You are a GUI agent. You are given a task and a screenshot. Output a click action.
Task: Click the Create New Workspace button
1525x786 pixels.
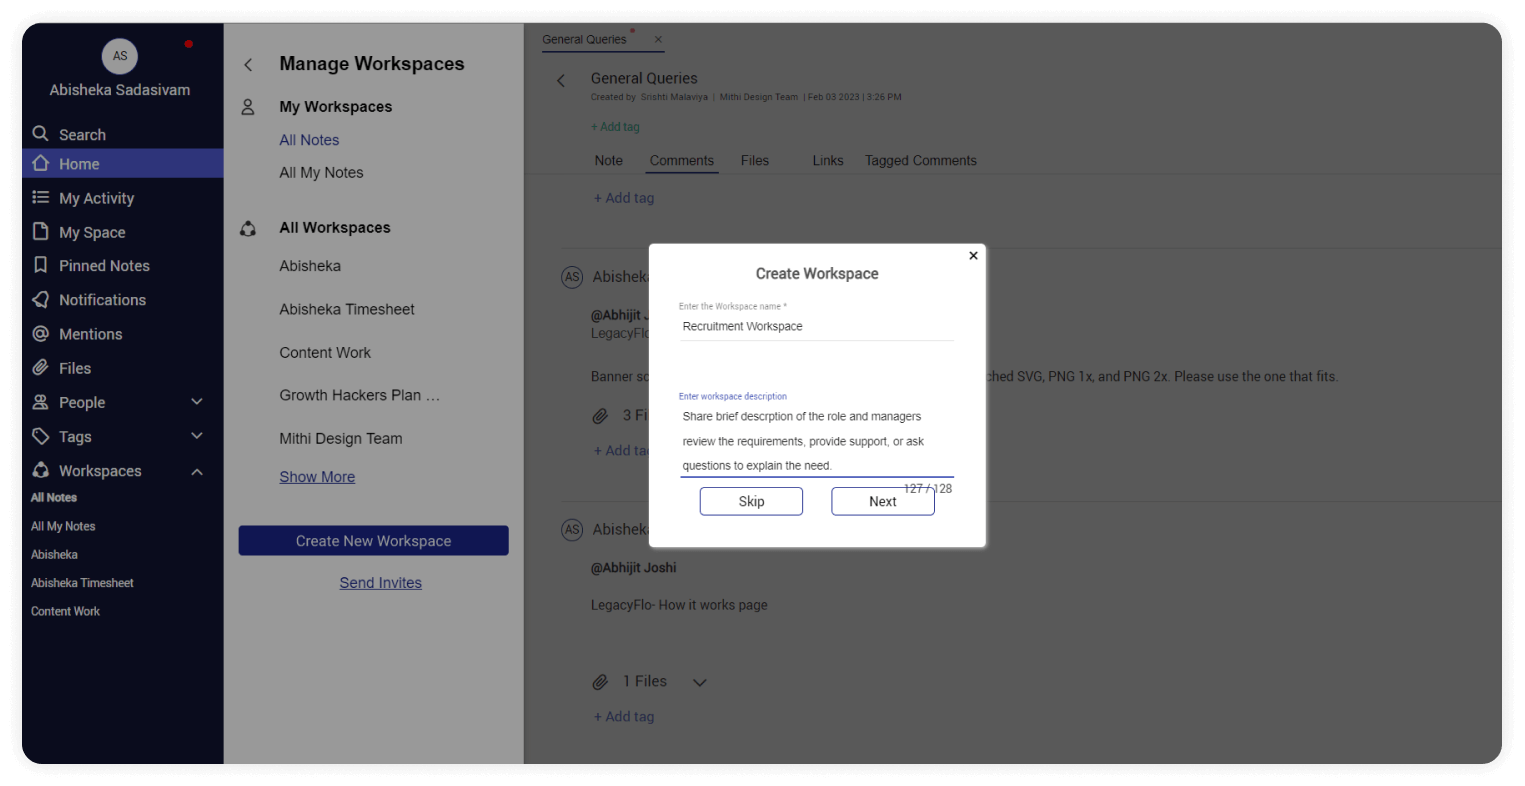(x=373, y=541)
